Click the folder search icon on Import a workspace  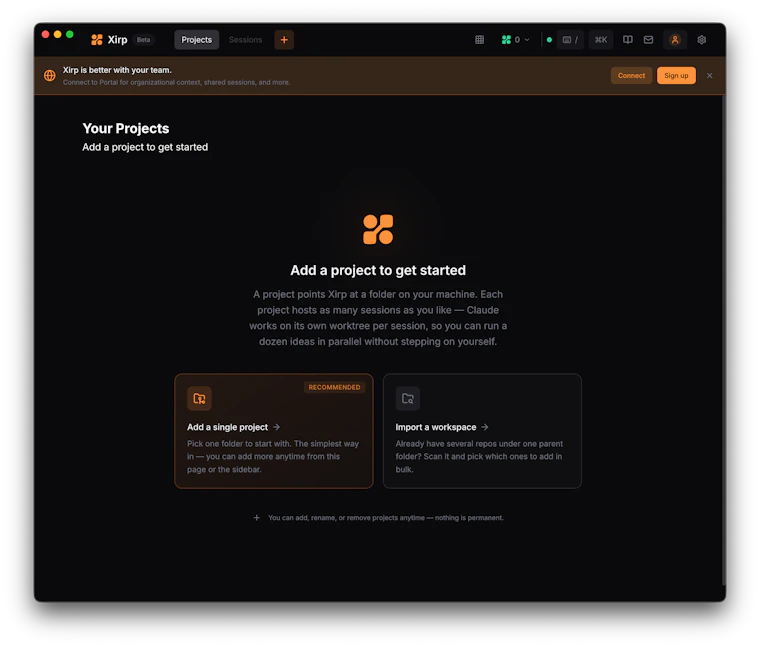408,398
